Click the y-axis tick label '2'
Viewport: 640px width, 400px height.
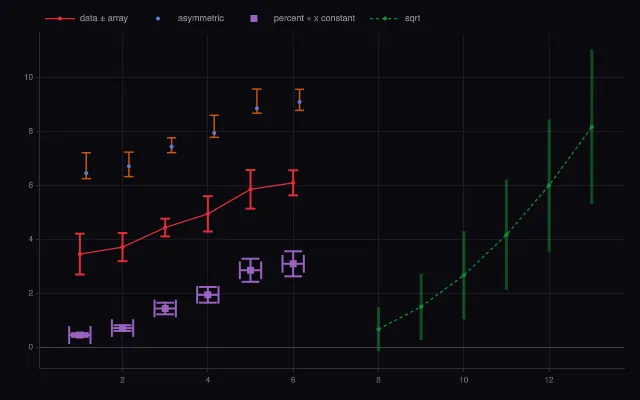click(x=31, y=293)
